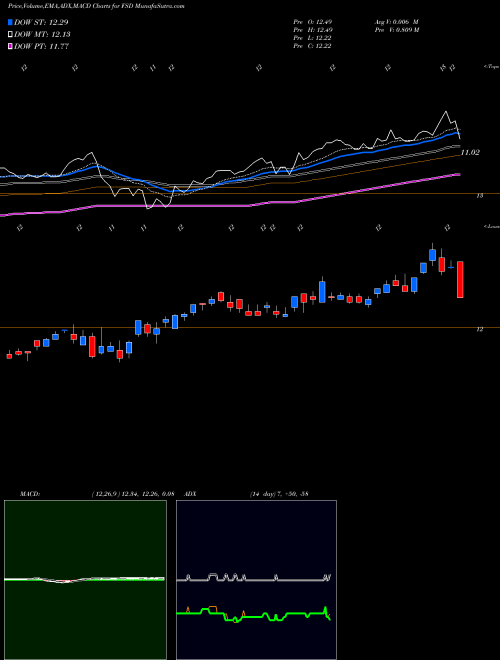The height and width of the screenshot is (660, 500).
Task: Select the 'DOW PT: 11.77' legend label
Action: [41, 46]
